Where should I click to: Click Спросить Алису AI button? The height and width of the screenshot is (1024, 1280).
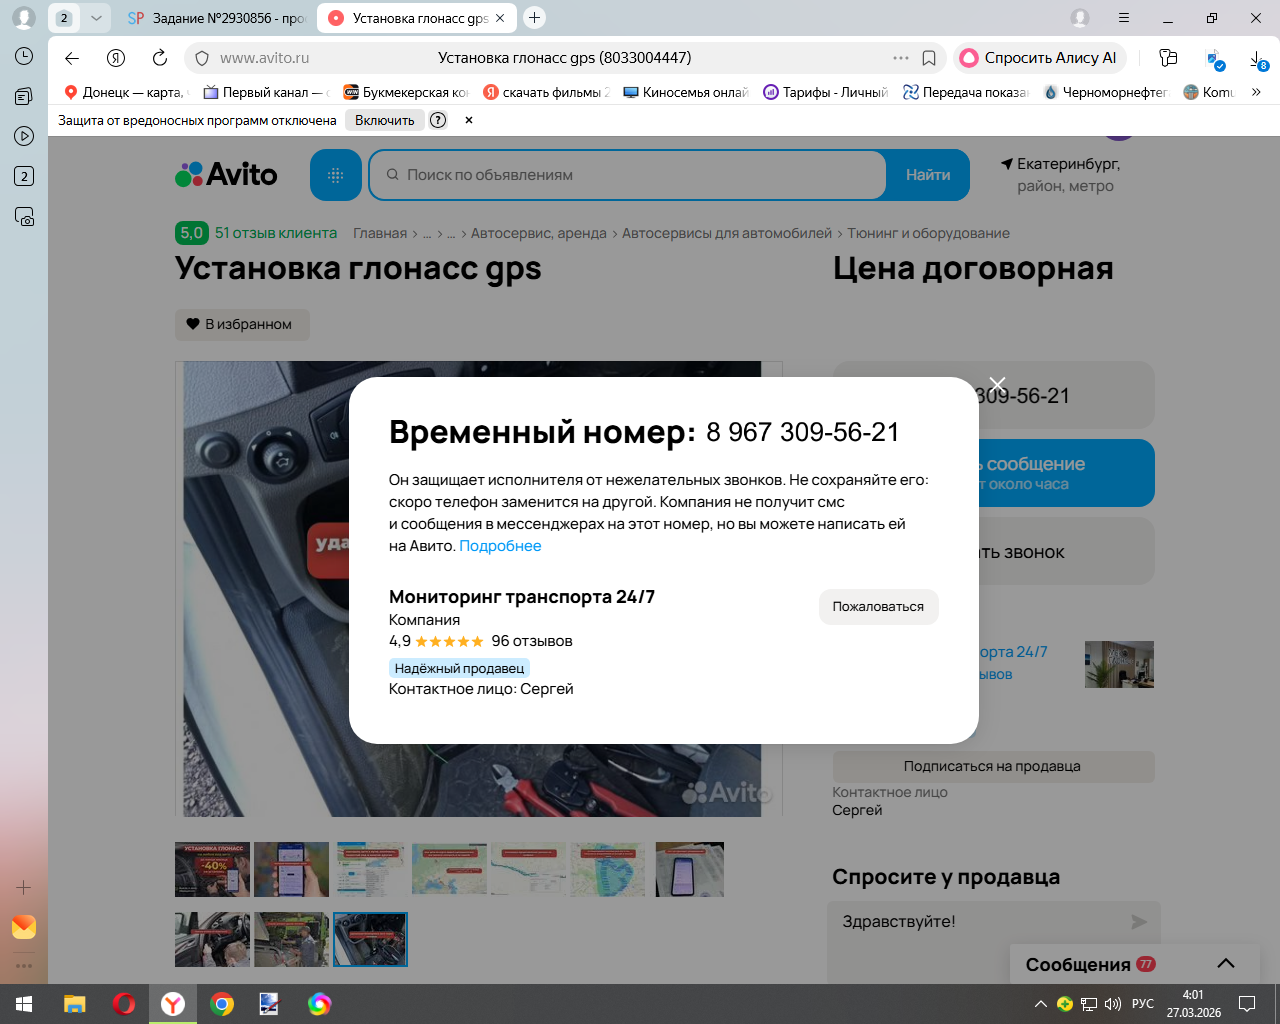click(x=1039, y=58)
